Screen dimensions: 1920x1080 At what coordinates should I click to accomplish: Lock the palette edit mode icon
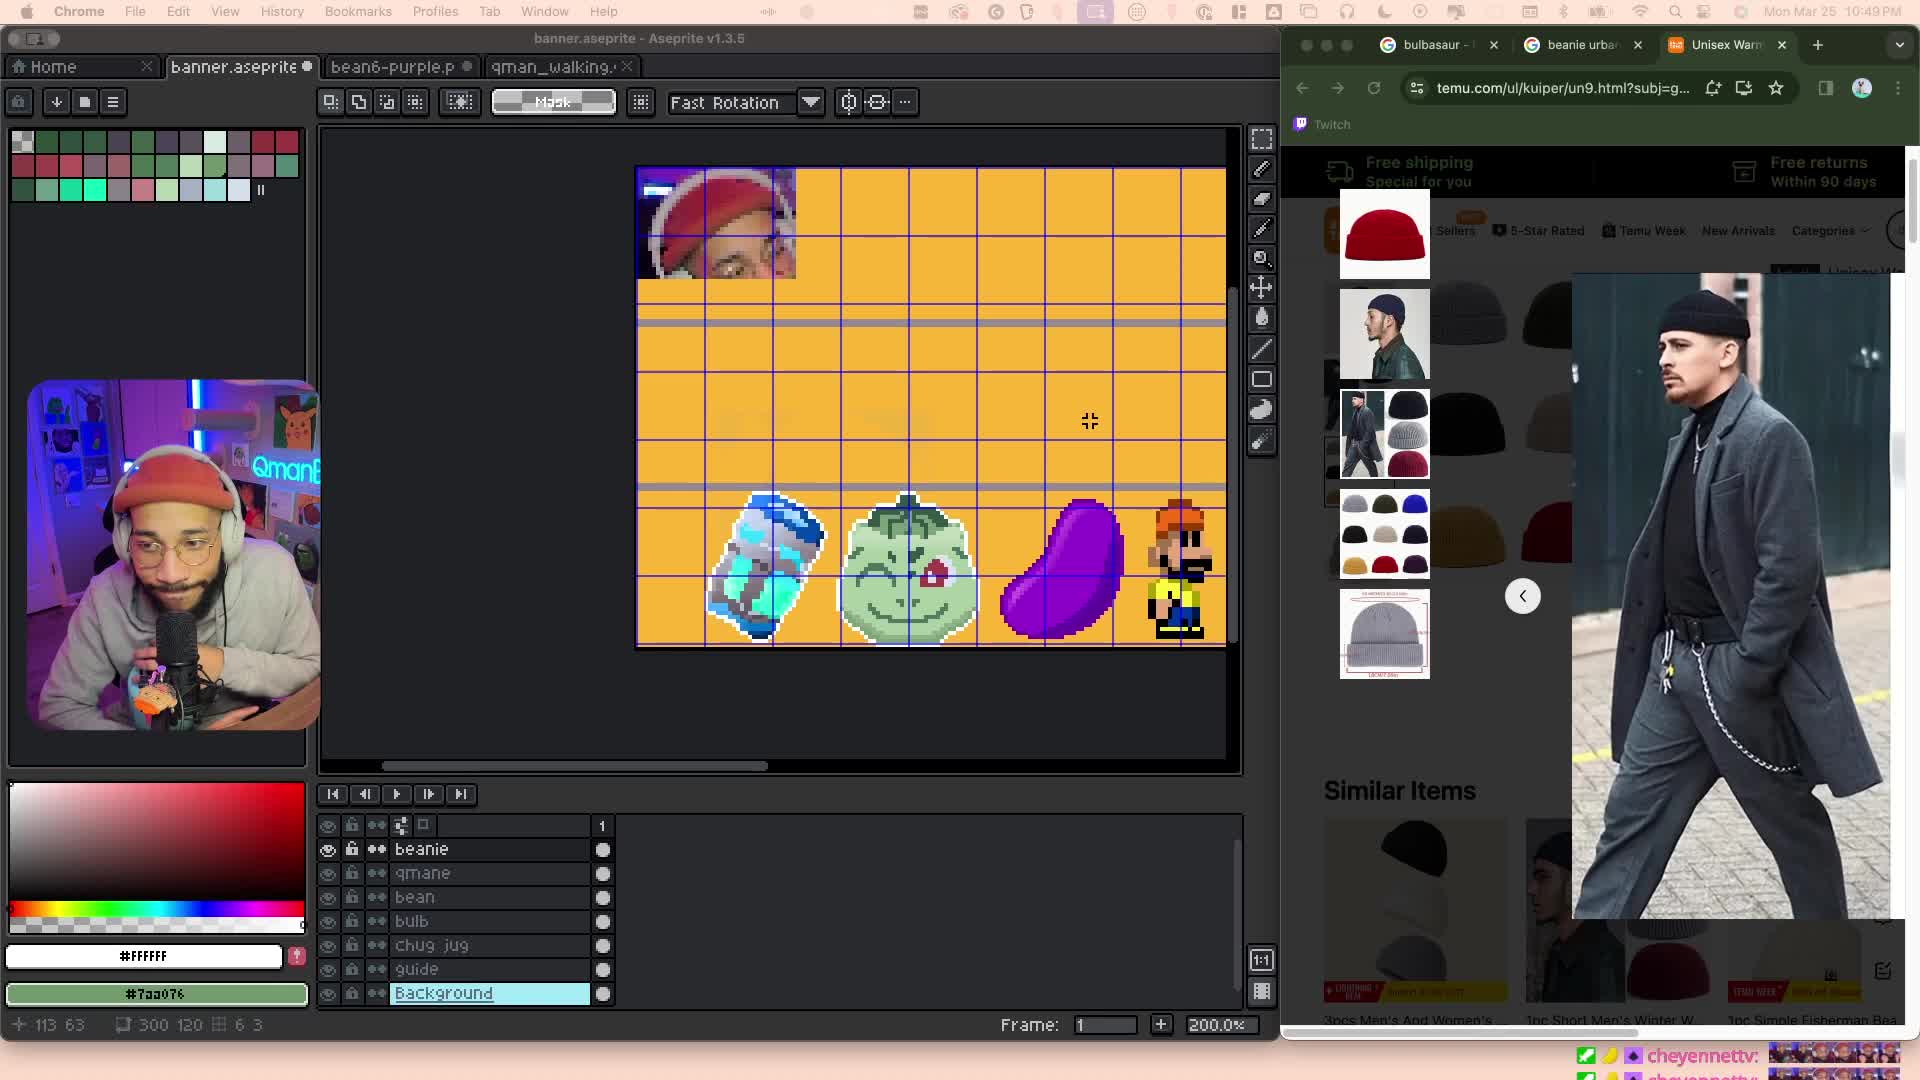click(x=18, y=102)
